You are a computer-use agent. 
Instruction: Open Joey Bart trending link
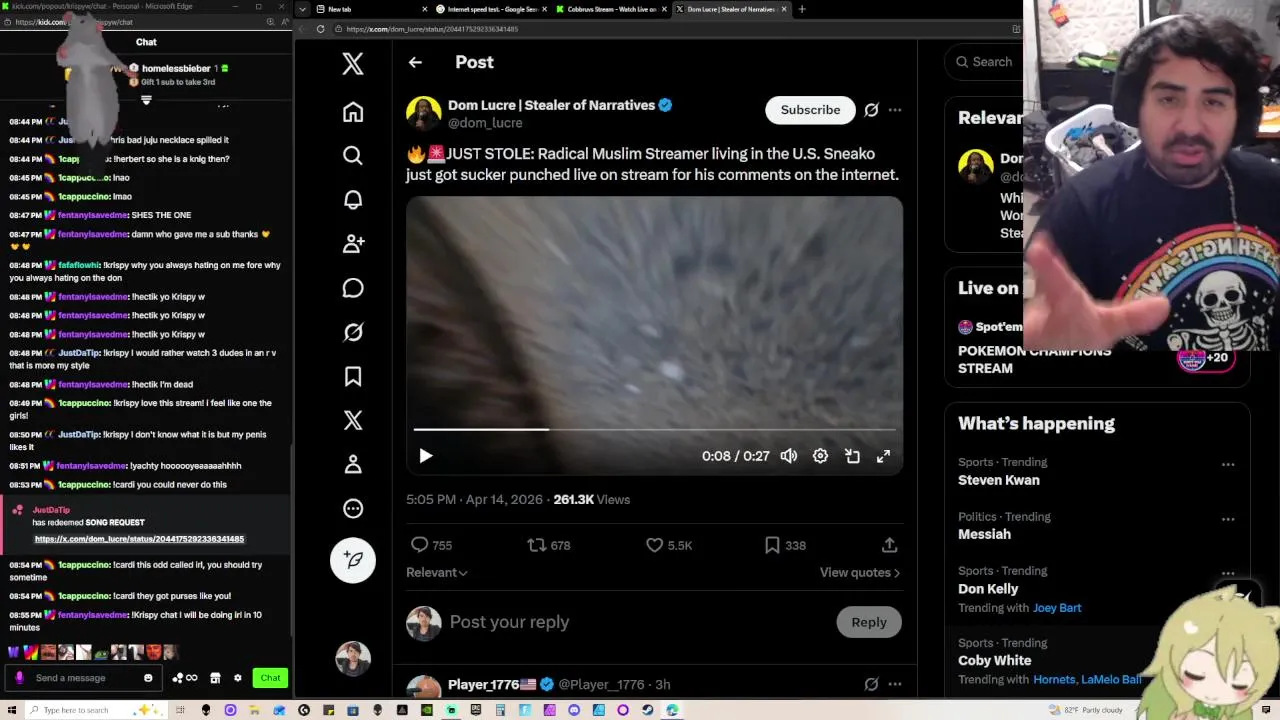pos(1057,608)
